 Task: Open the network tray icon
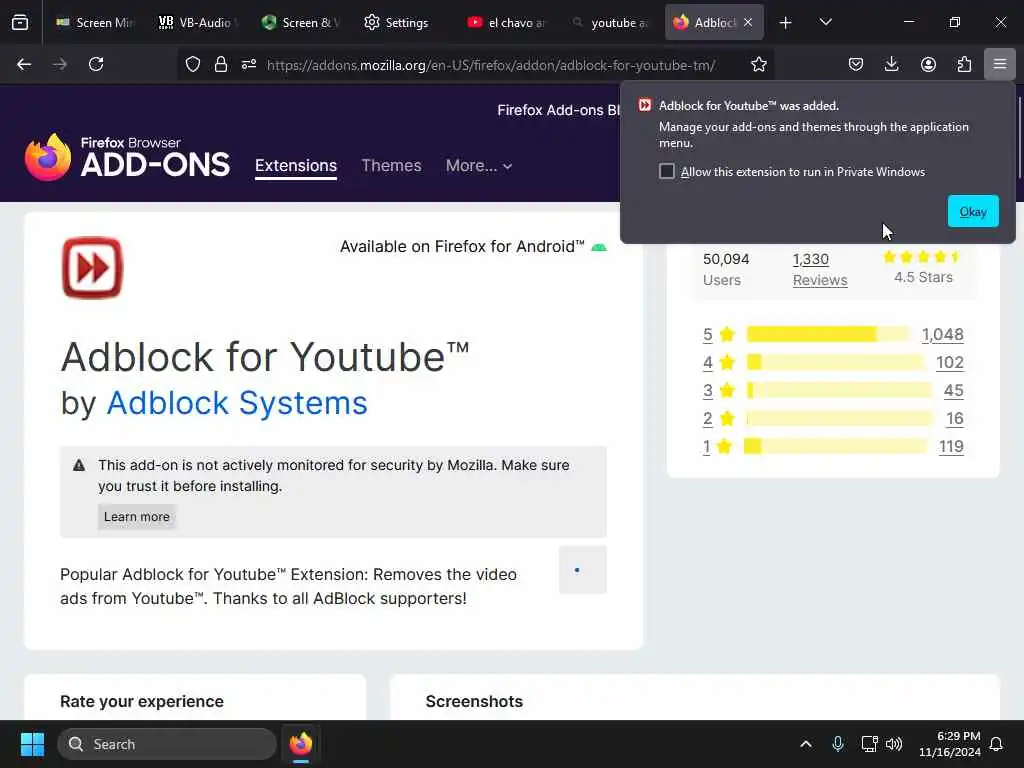point(869,744)
